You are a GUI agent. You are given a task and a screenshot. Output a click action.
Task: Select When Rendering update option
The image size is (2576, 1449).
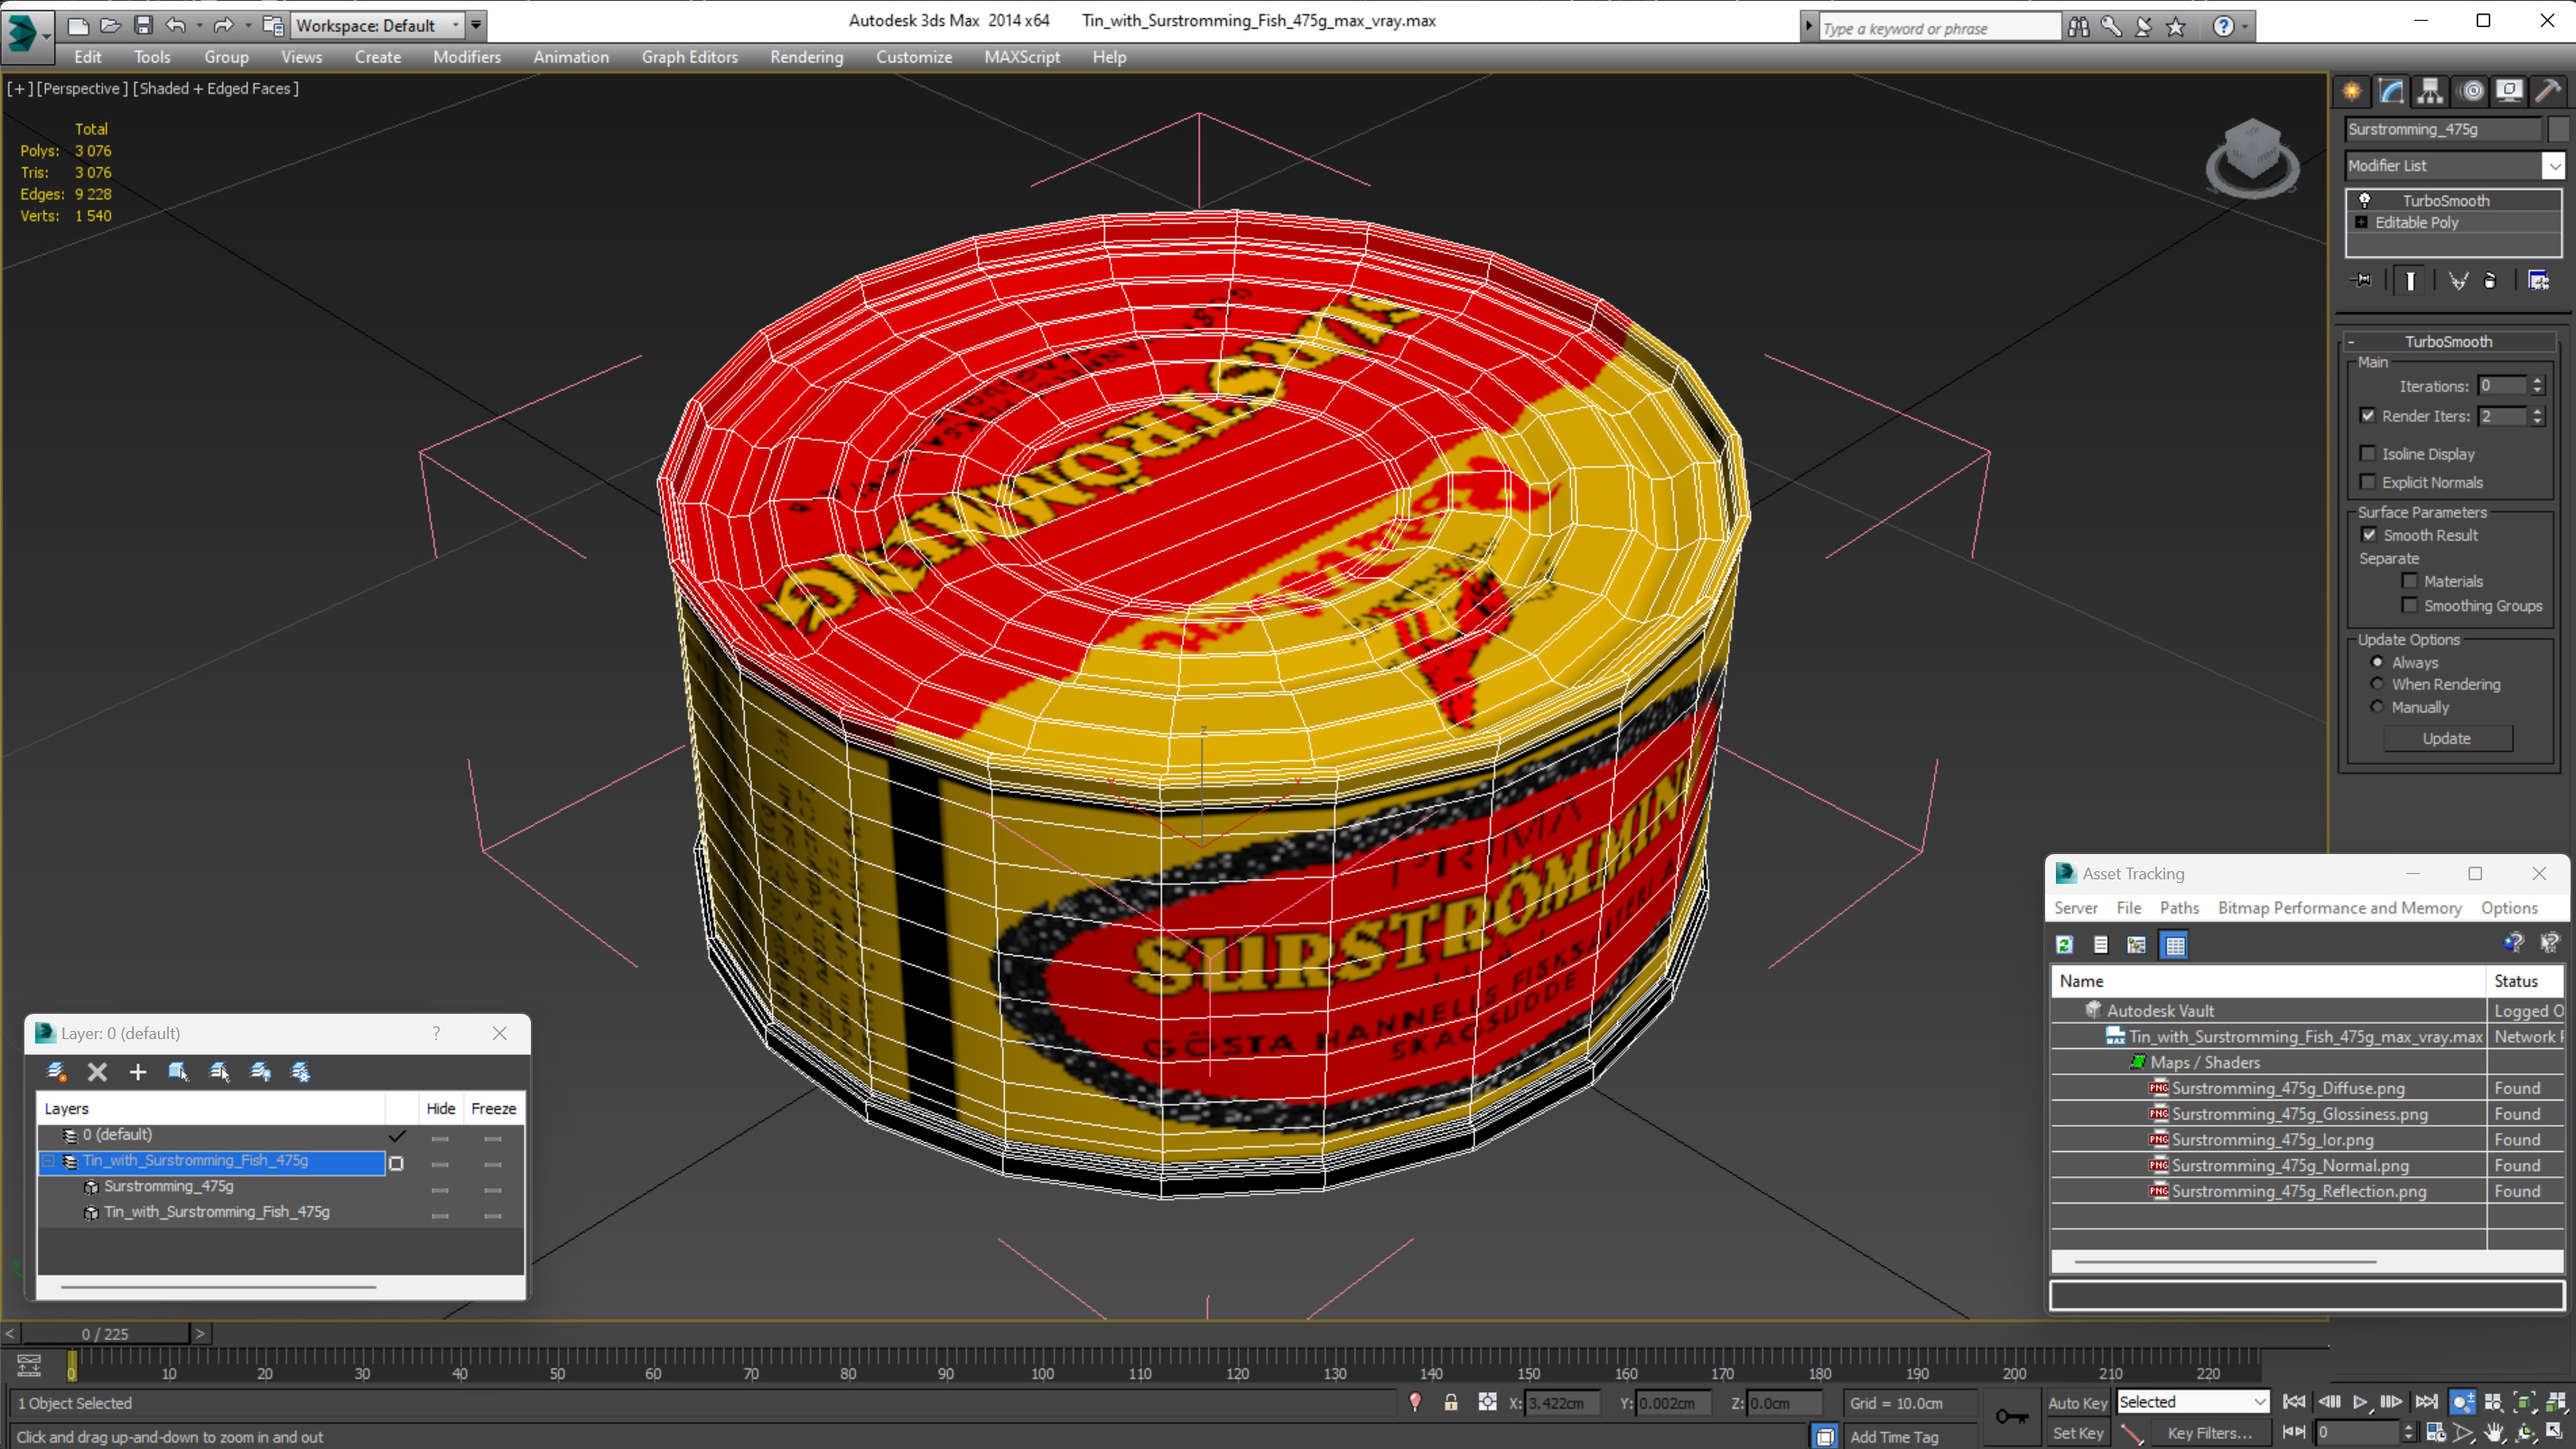(2377, 684)
